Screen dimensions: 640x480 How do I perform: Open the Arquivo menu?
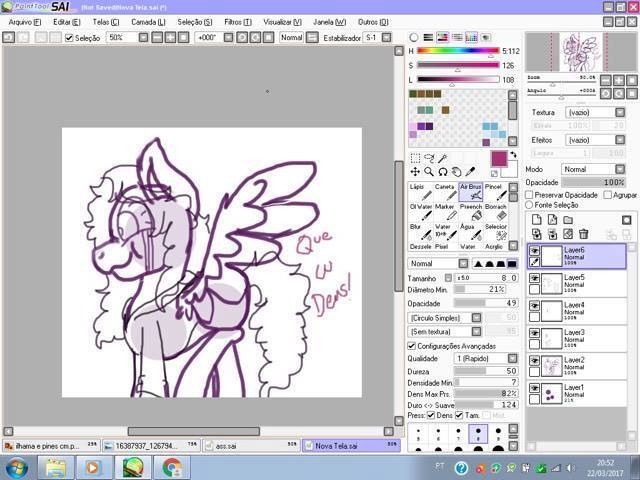click(x=25, y=22)
